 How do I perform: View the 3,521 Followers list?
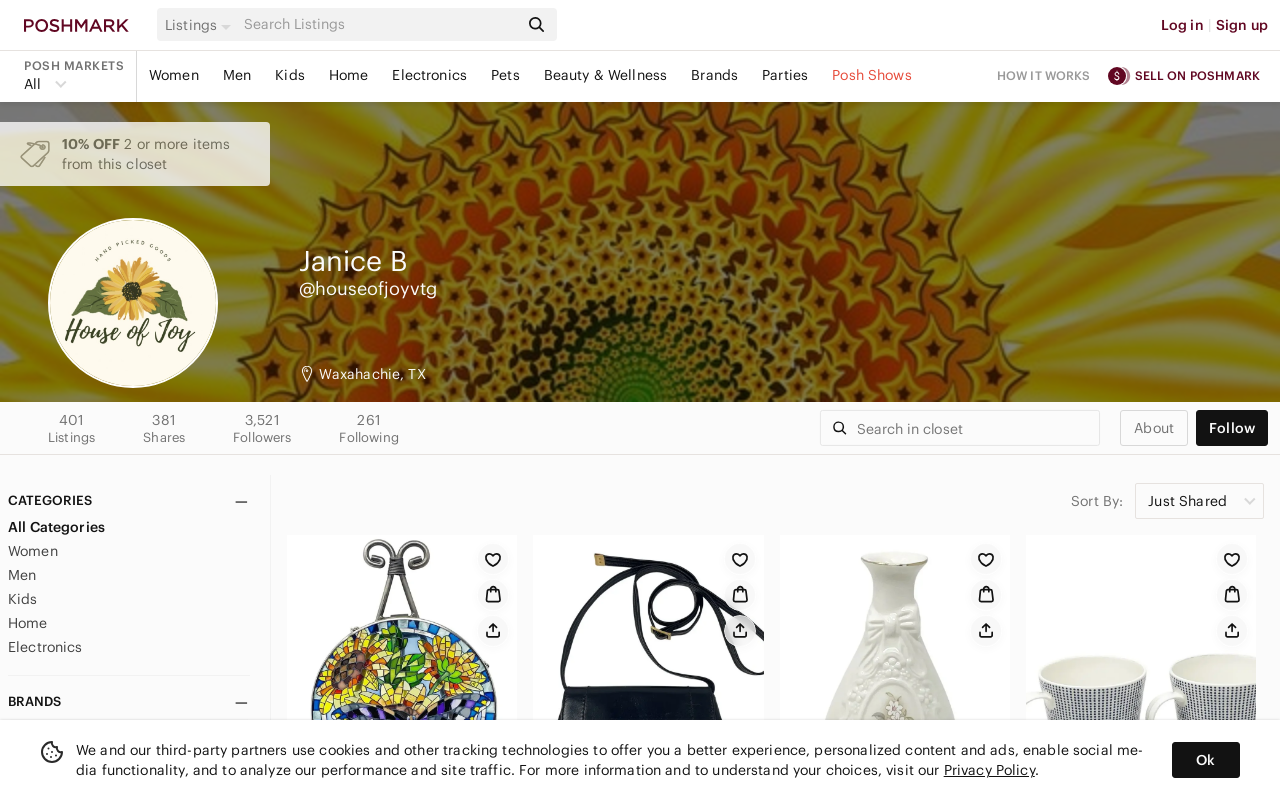pos(262,428)
